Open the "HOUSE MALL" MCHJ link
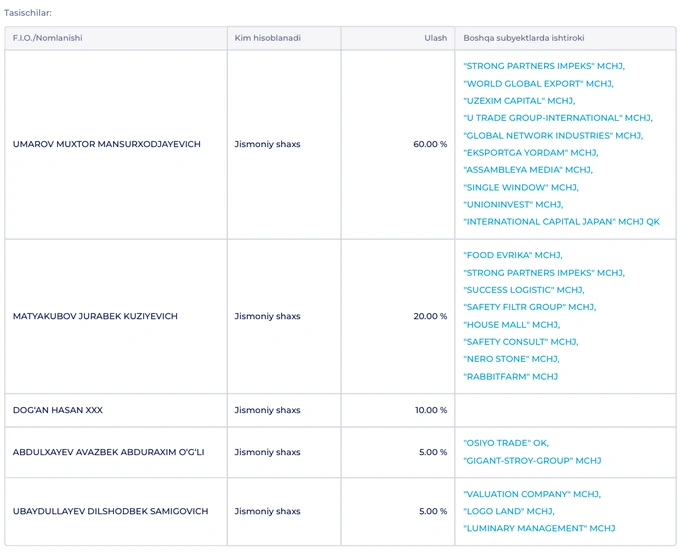The image size is (680, 553). [x=511, y=325]
